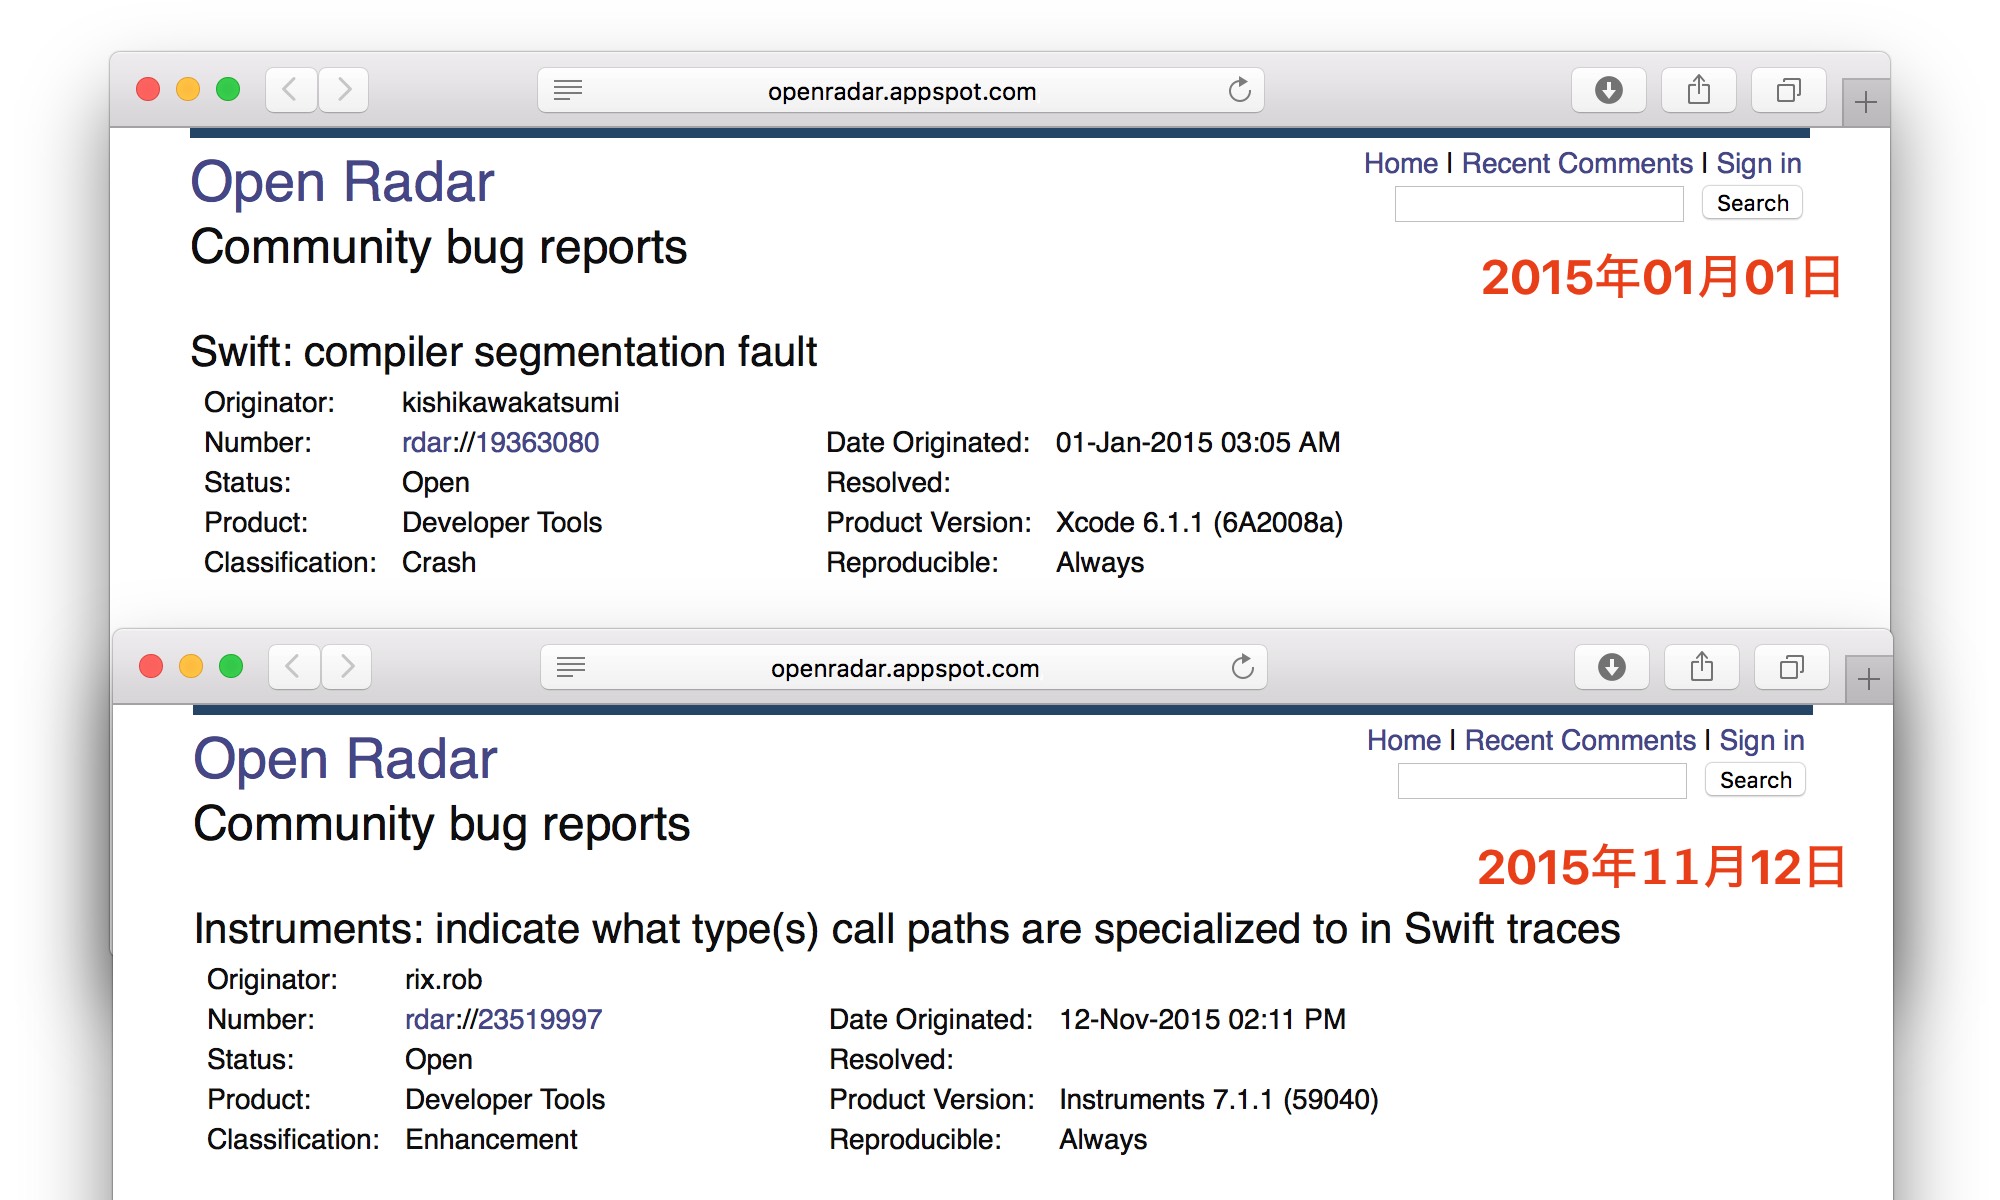
Task: Go forward in the bottom Safari window
Action: point(346,667)
